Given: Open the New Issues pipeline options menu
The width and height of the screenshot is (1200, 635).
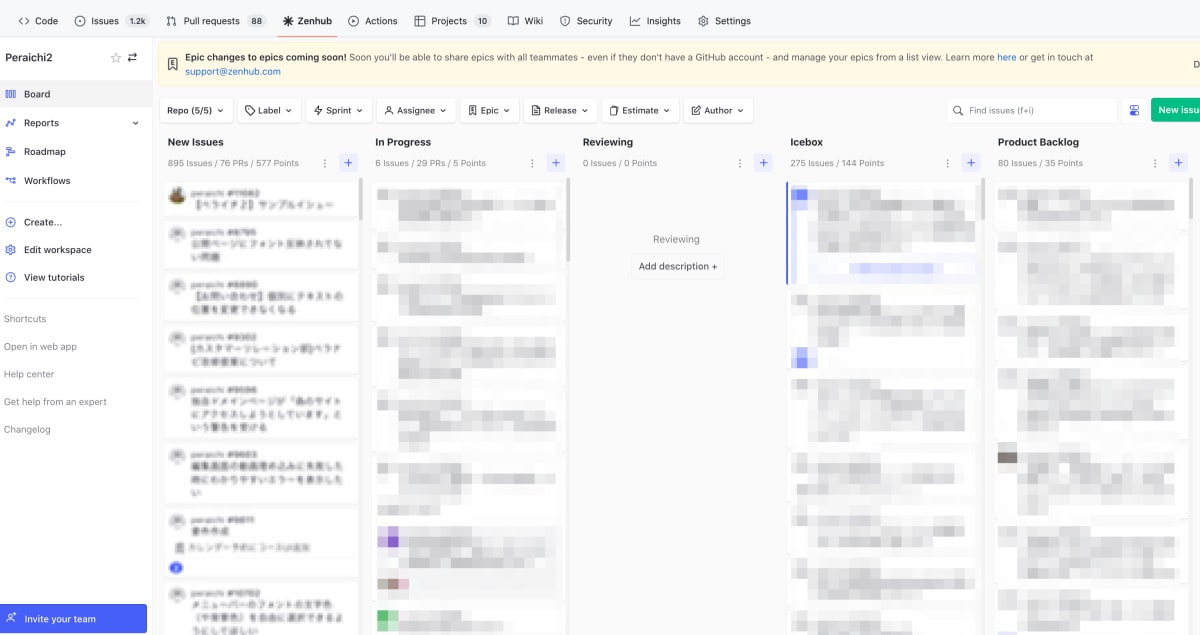Looking at the screenshot, I should tap(324, 163).
